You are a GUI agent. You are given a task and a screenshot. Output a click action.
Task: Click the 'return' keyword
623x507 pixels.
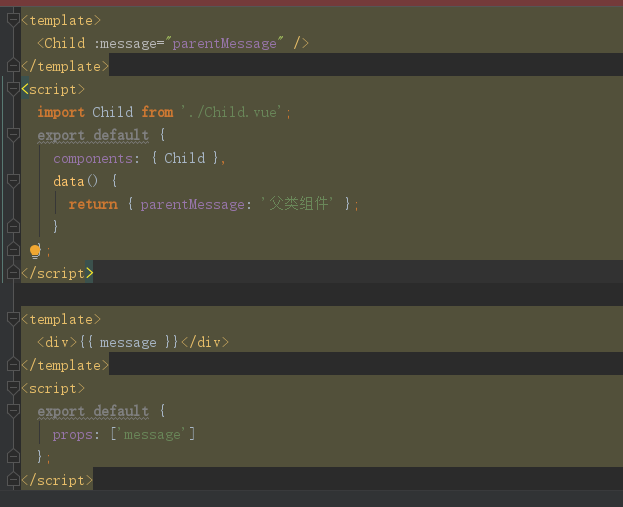point(93,204)
